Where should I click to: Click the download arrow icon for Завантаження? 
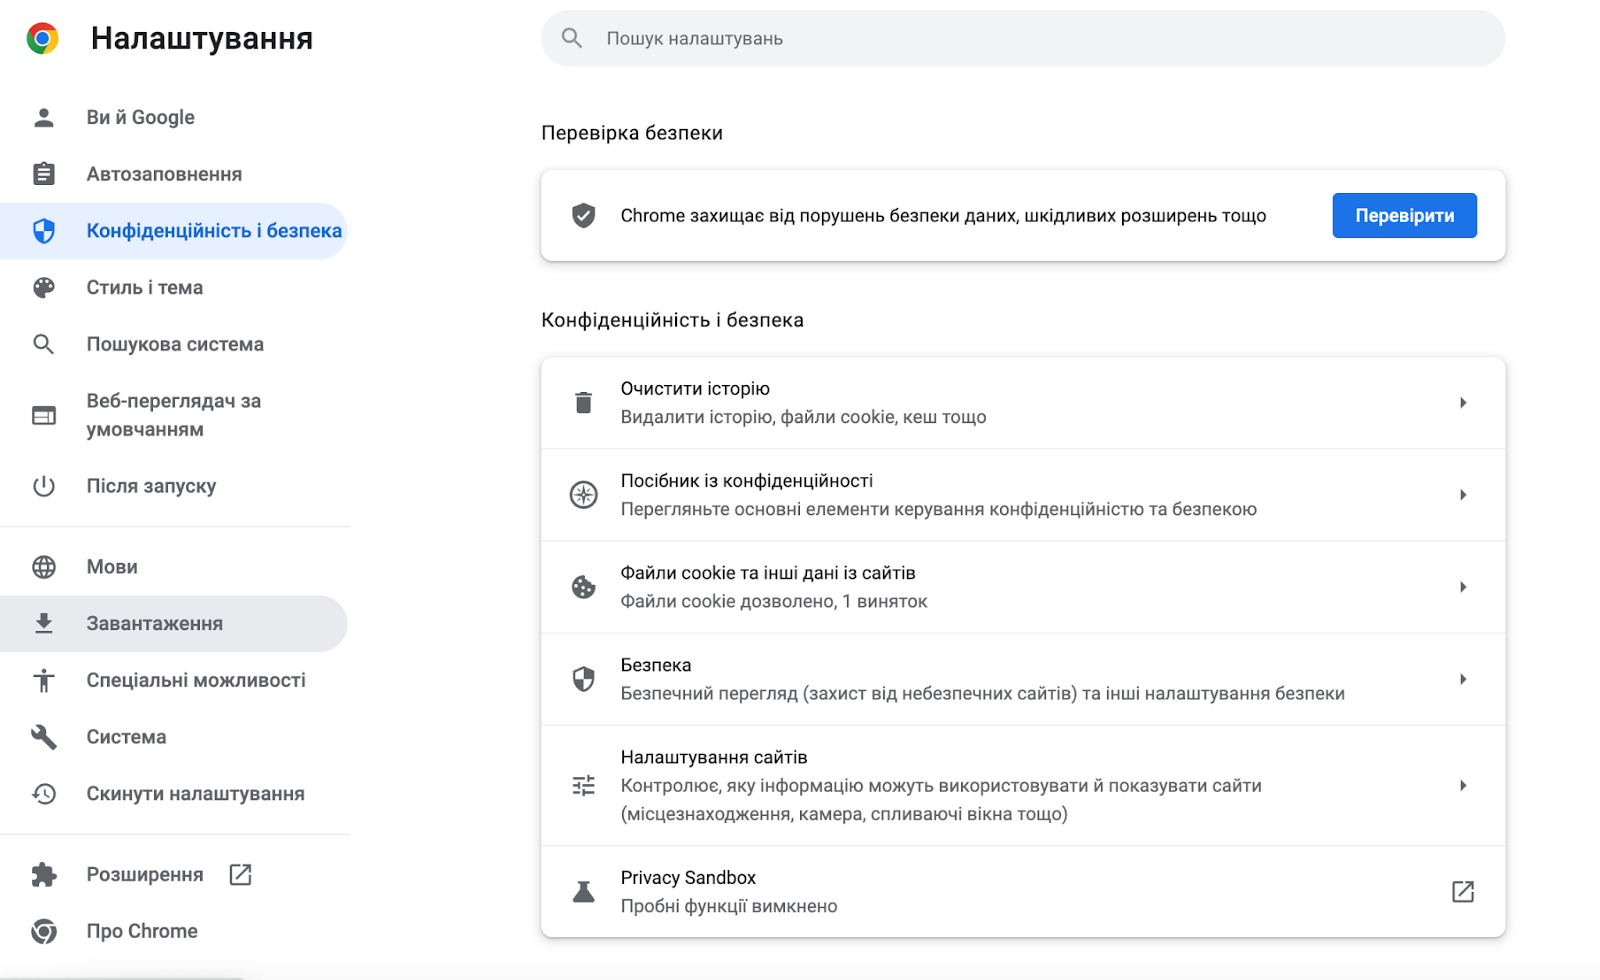[44, 623]
